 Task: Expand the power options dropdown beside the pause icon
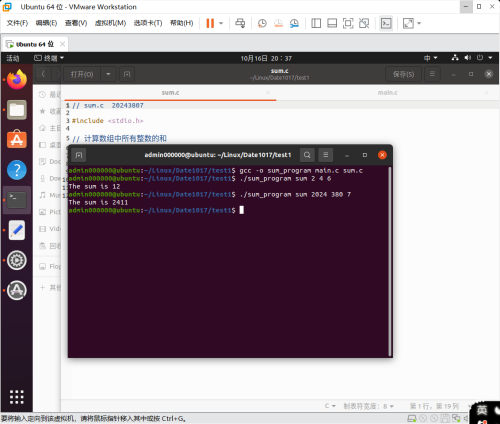[x=221, y=23]
